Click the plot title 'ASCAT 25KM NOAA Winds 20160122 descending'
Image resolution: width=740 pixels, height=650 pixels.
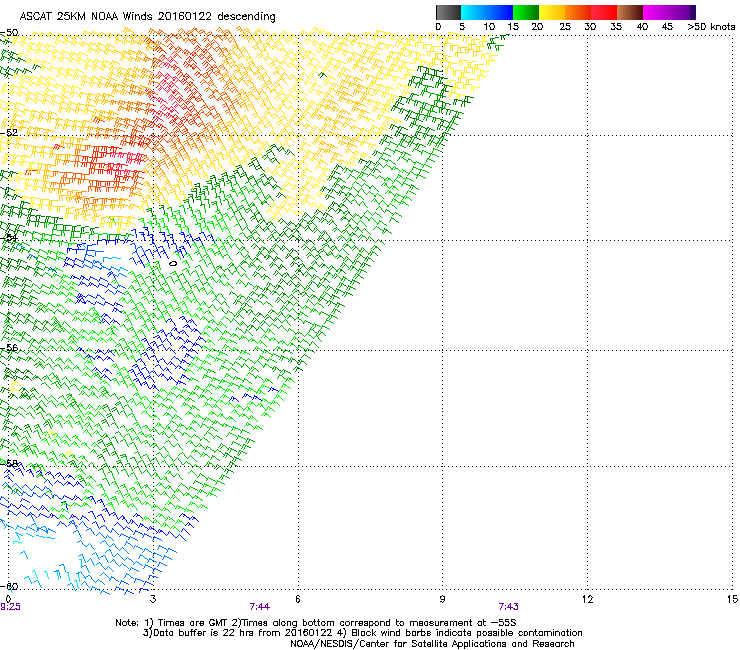(x=147, y=16)
